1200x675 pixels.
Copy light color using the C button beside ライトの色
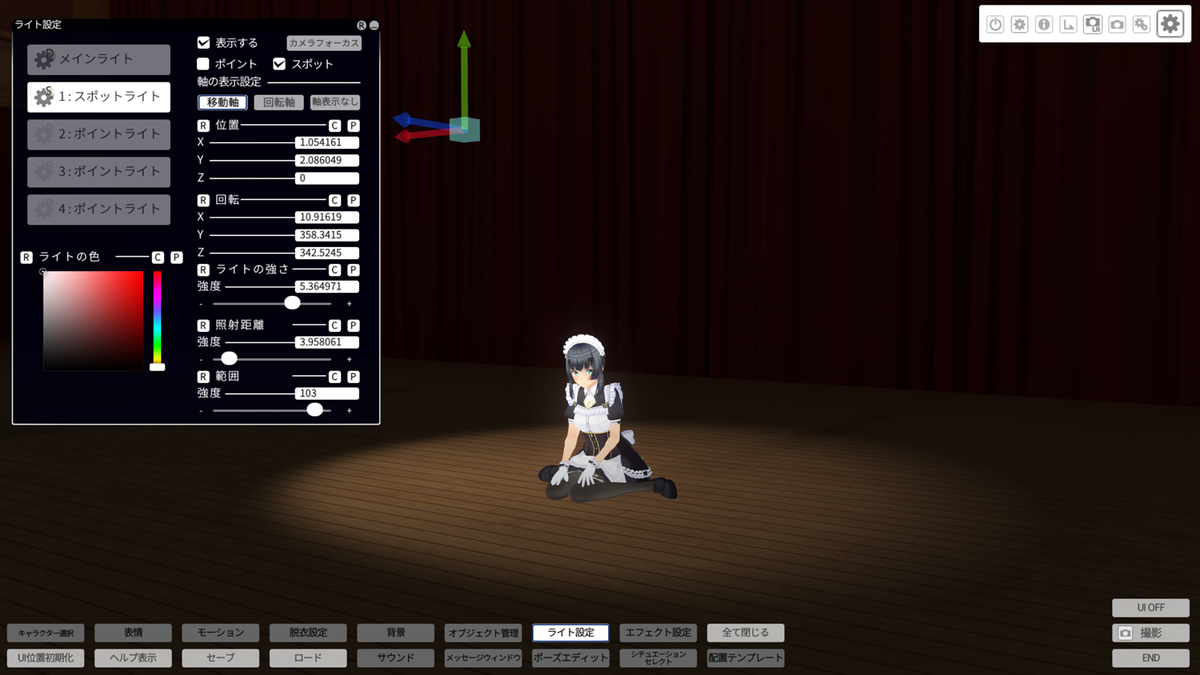point(158,257)
